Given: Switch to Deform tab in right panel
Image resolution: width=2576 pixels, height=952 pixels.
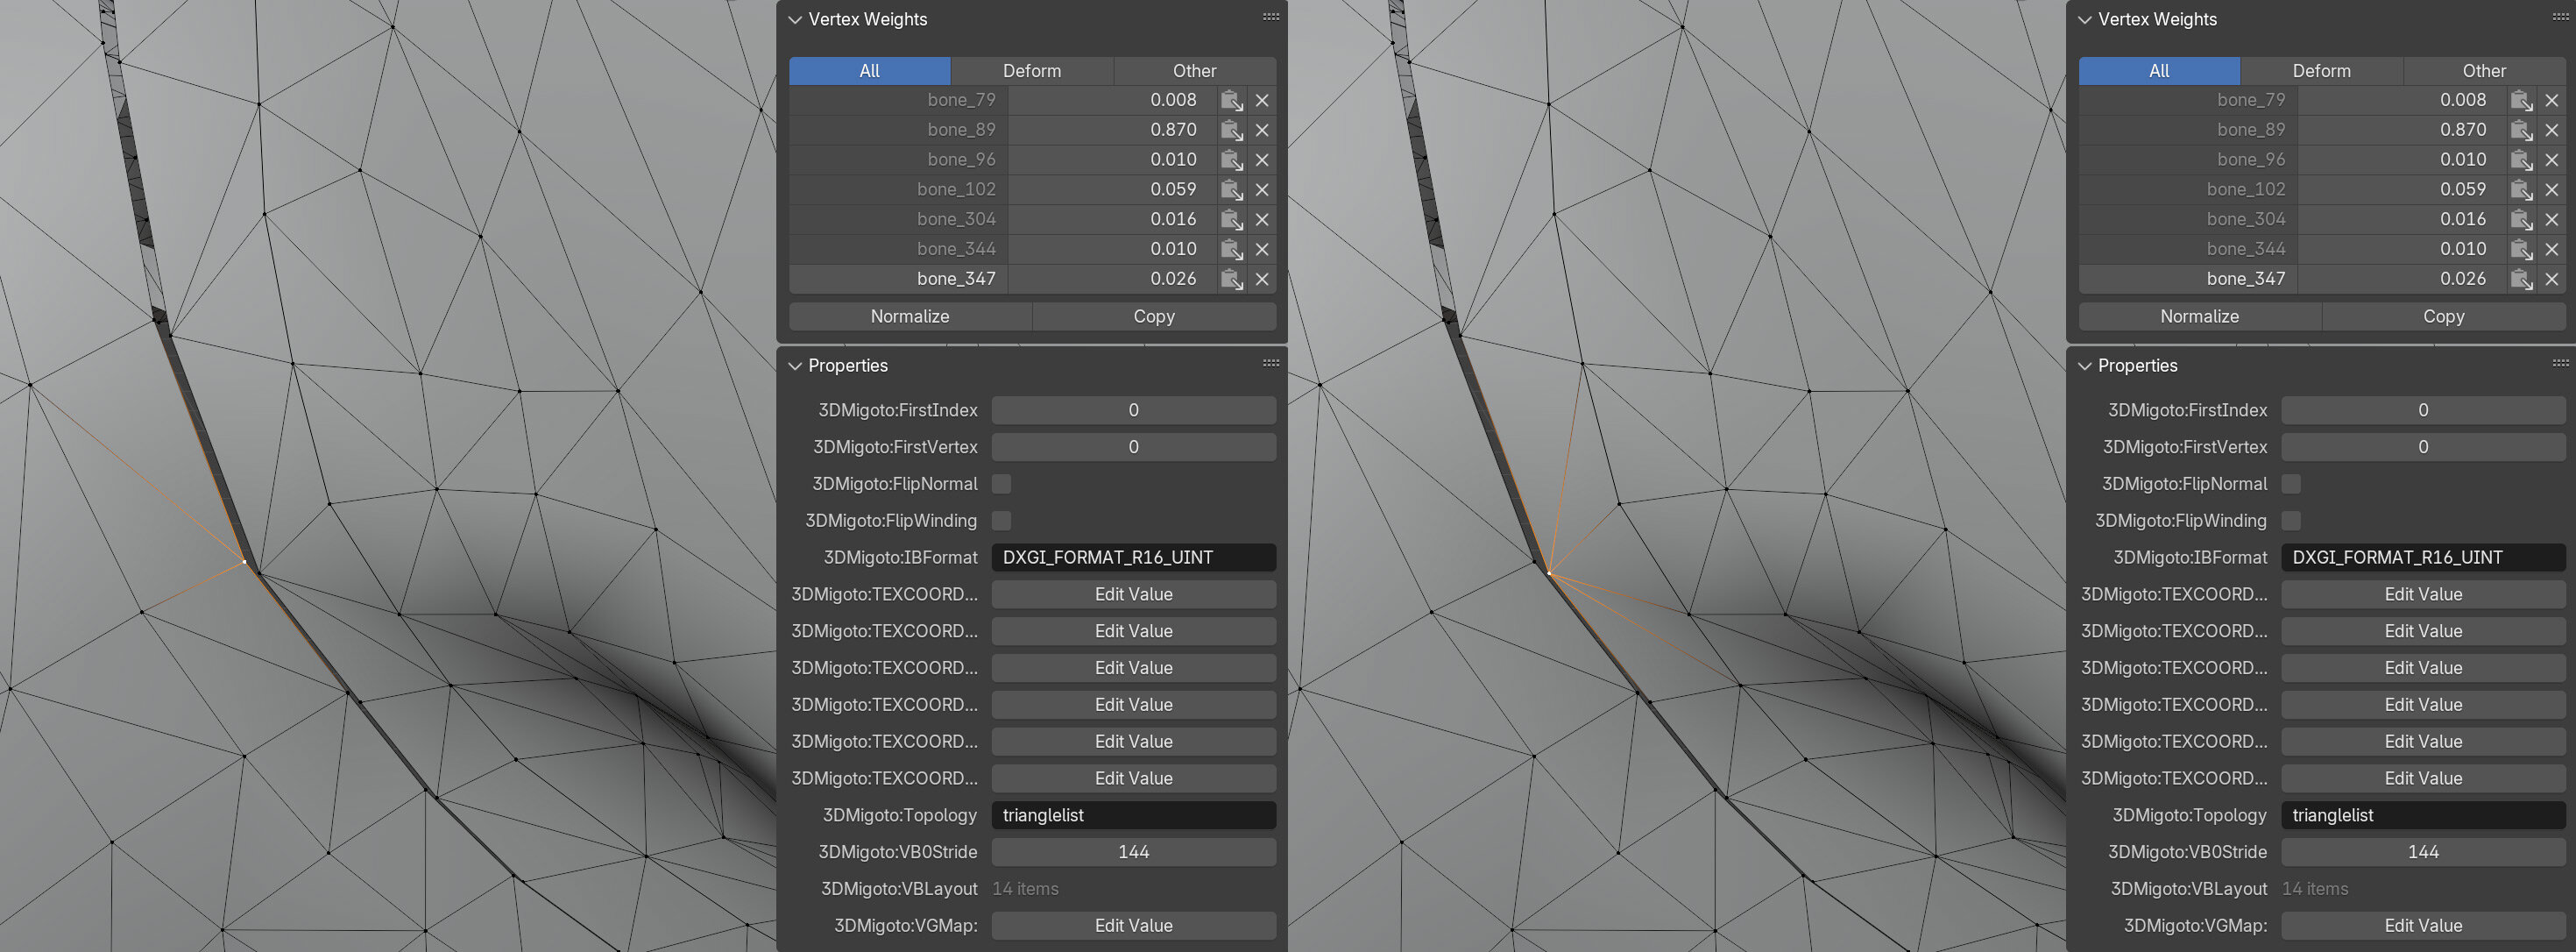Looking at the screenshot, I should click(2322, 71).
